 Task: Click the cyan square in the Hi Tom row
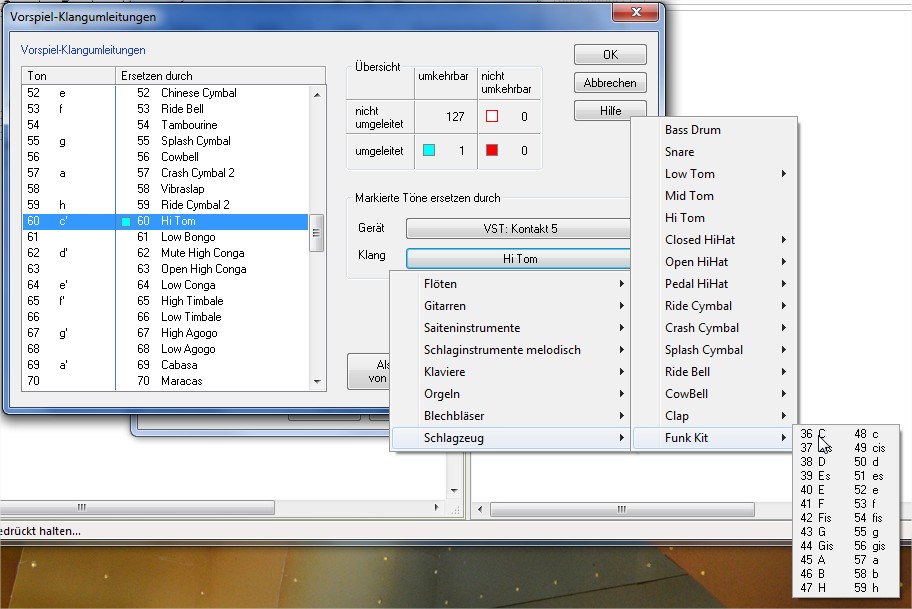point(126,221)
